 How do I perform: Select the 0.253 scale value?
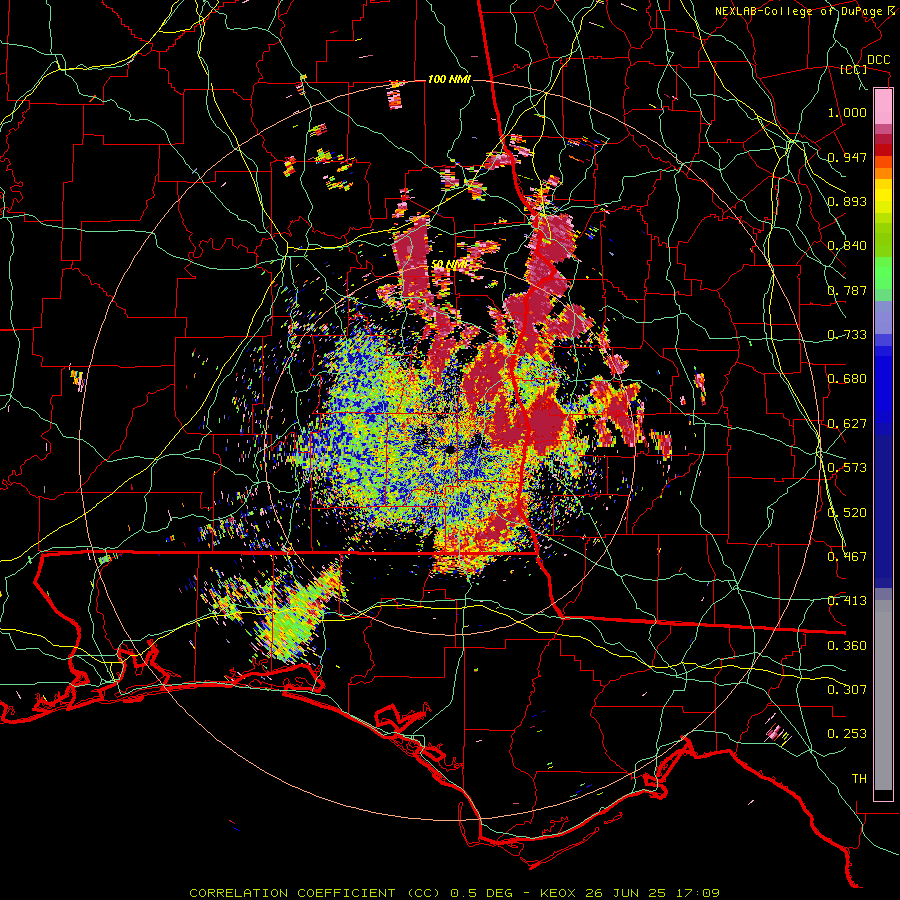[x=847, y=734]
